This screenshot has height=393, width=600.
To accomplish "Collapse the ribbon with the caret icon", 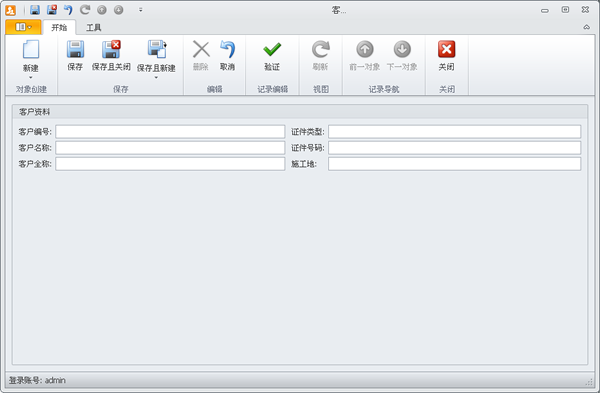I will 586,27.
